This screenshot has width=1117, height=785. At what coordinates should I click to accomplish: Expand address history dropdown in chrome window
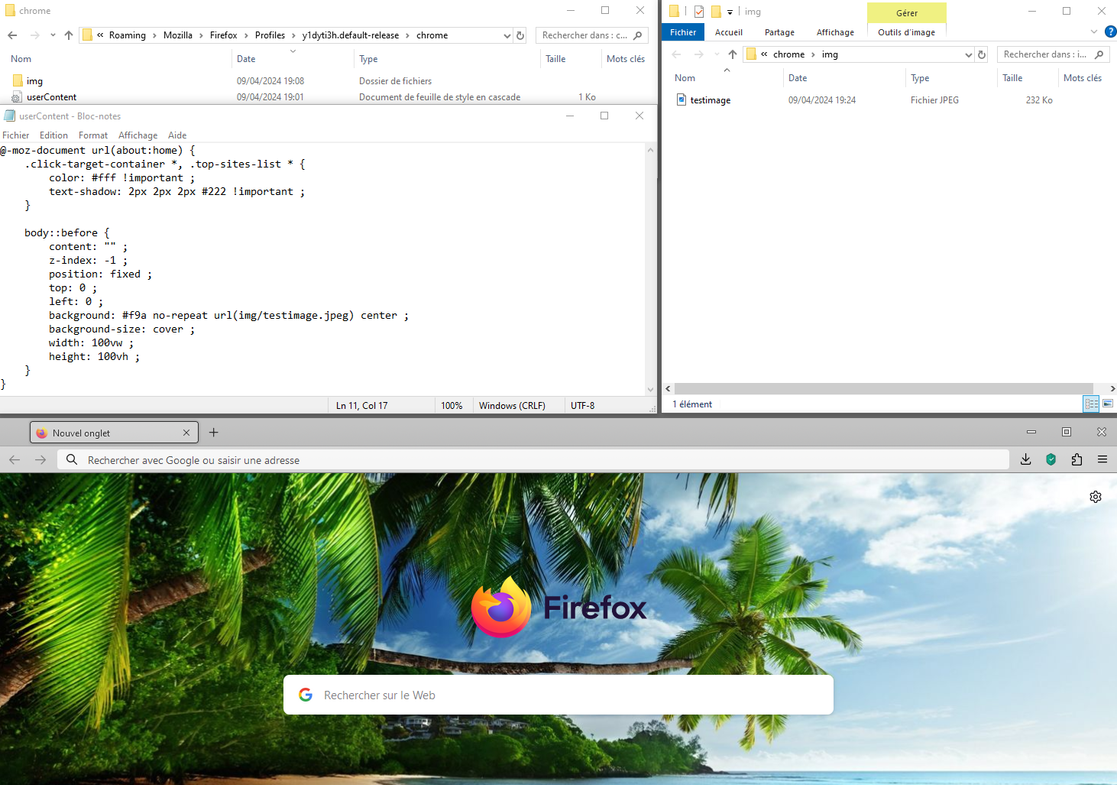click(x=507, y=35)
